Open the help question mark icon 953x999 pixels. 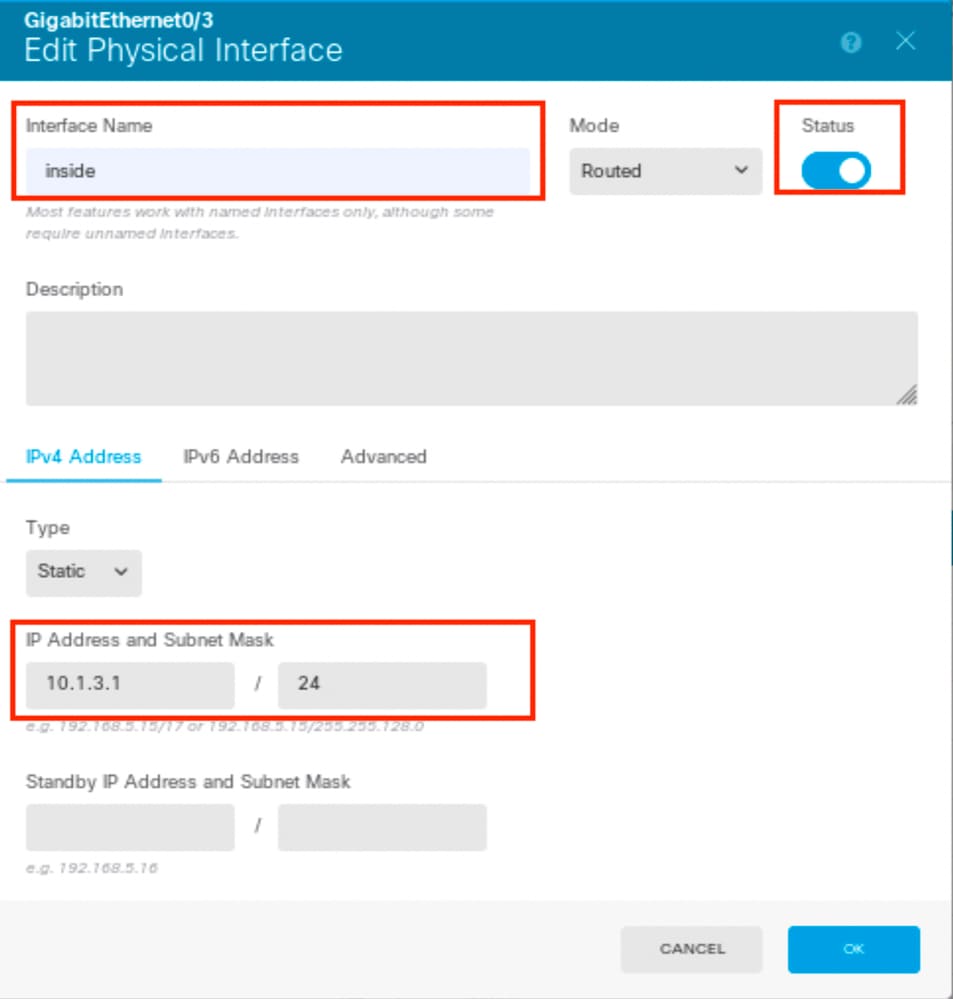point(850,43)
